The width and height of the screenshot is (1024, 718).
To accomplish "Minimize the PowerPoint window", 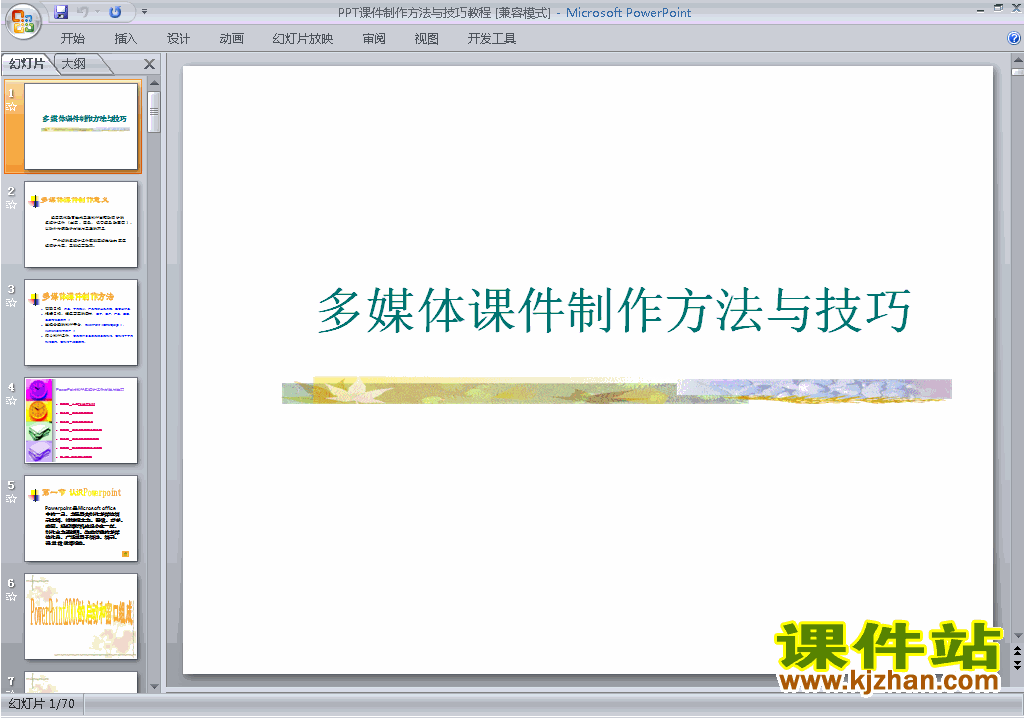I will [980, 10].
